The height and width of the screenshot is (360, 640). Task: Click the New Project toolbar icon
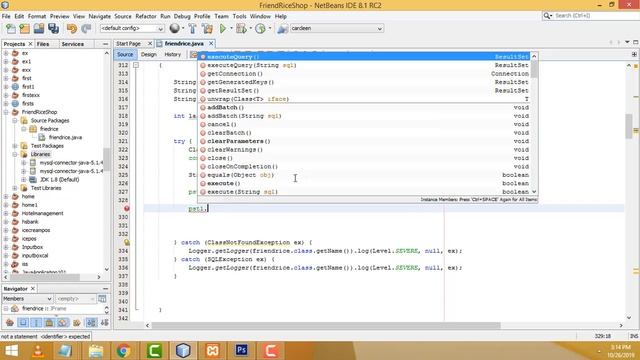click(24, 29)
